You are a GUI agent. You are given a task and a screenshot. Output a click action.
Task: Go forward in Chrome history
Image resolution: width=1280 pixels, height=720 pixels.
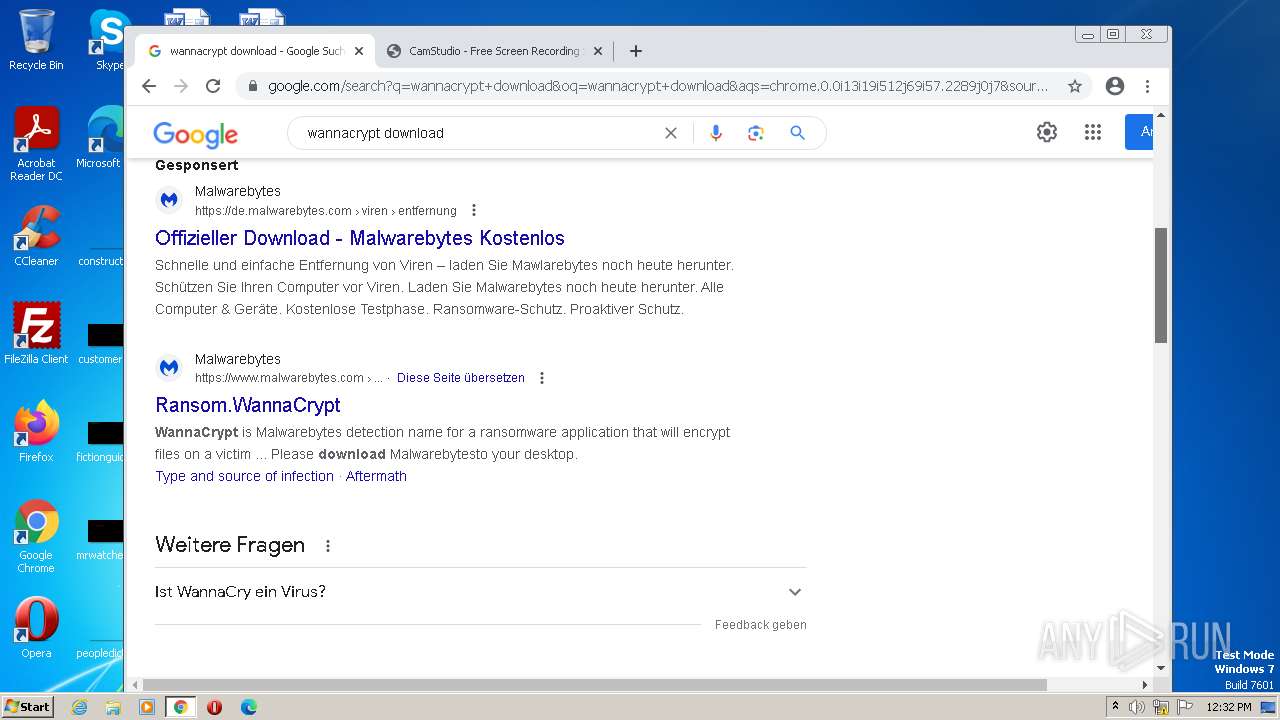(181, 86)
